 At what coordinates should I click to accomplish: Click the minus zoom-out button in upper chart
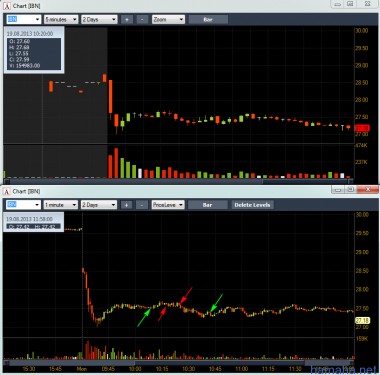[142, 19]
